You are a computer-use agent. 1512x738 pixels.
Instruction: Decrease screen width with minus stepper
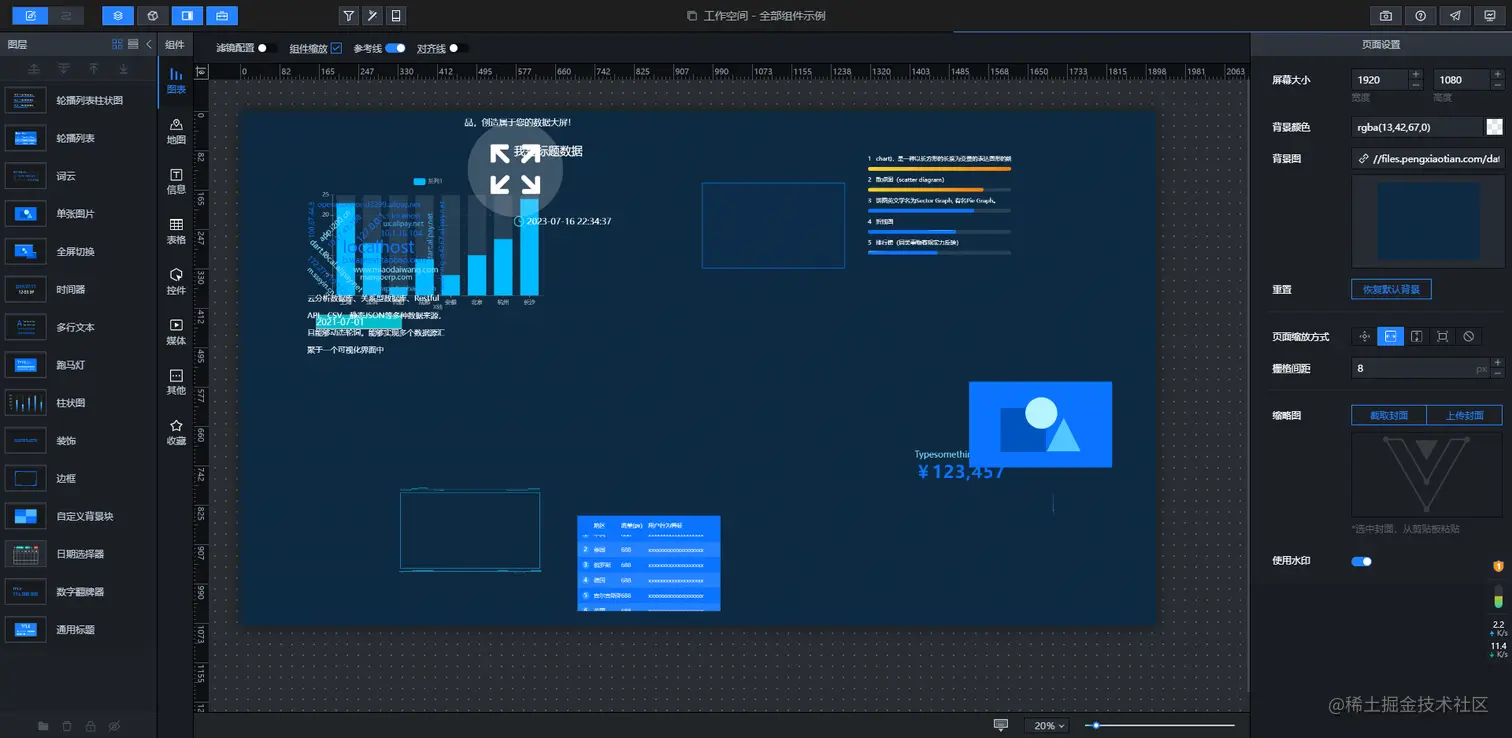(1415, 85)
